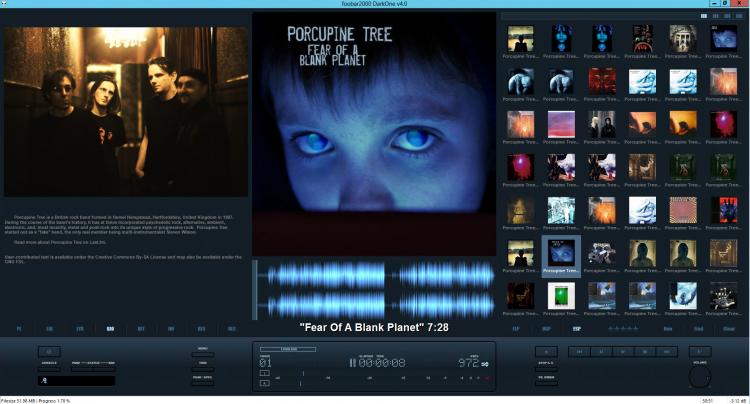The height and width of the screenshot is (404, 750).
Task: Select the highlighted first layout icon above album grid
Action: pyautogui.click(x=704, y=16)
